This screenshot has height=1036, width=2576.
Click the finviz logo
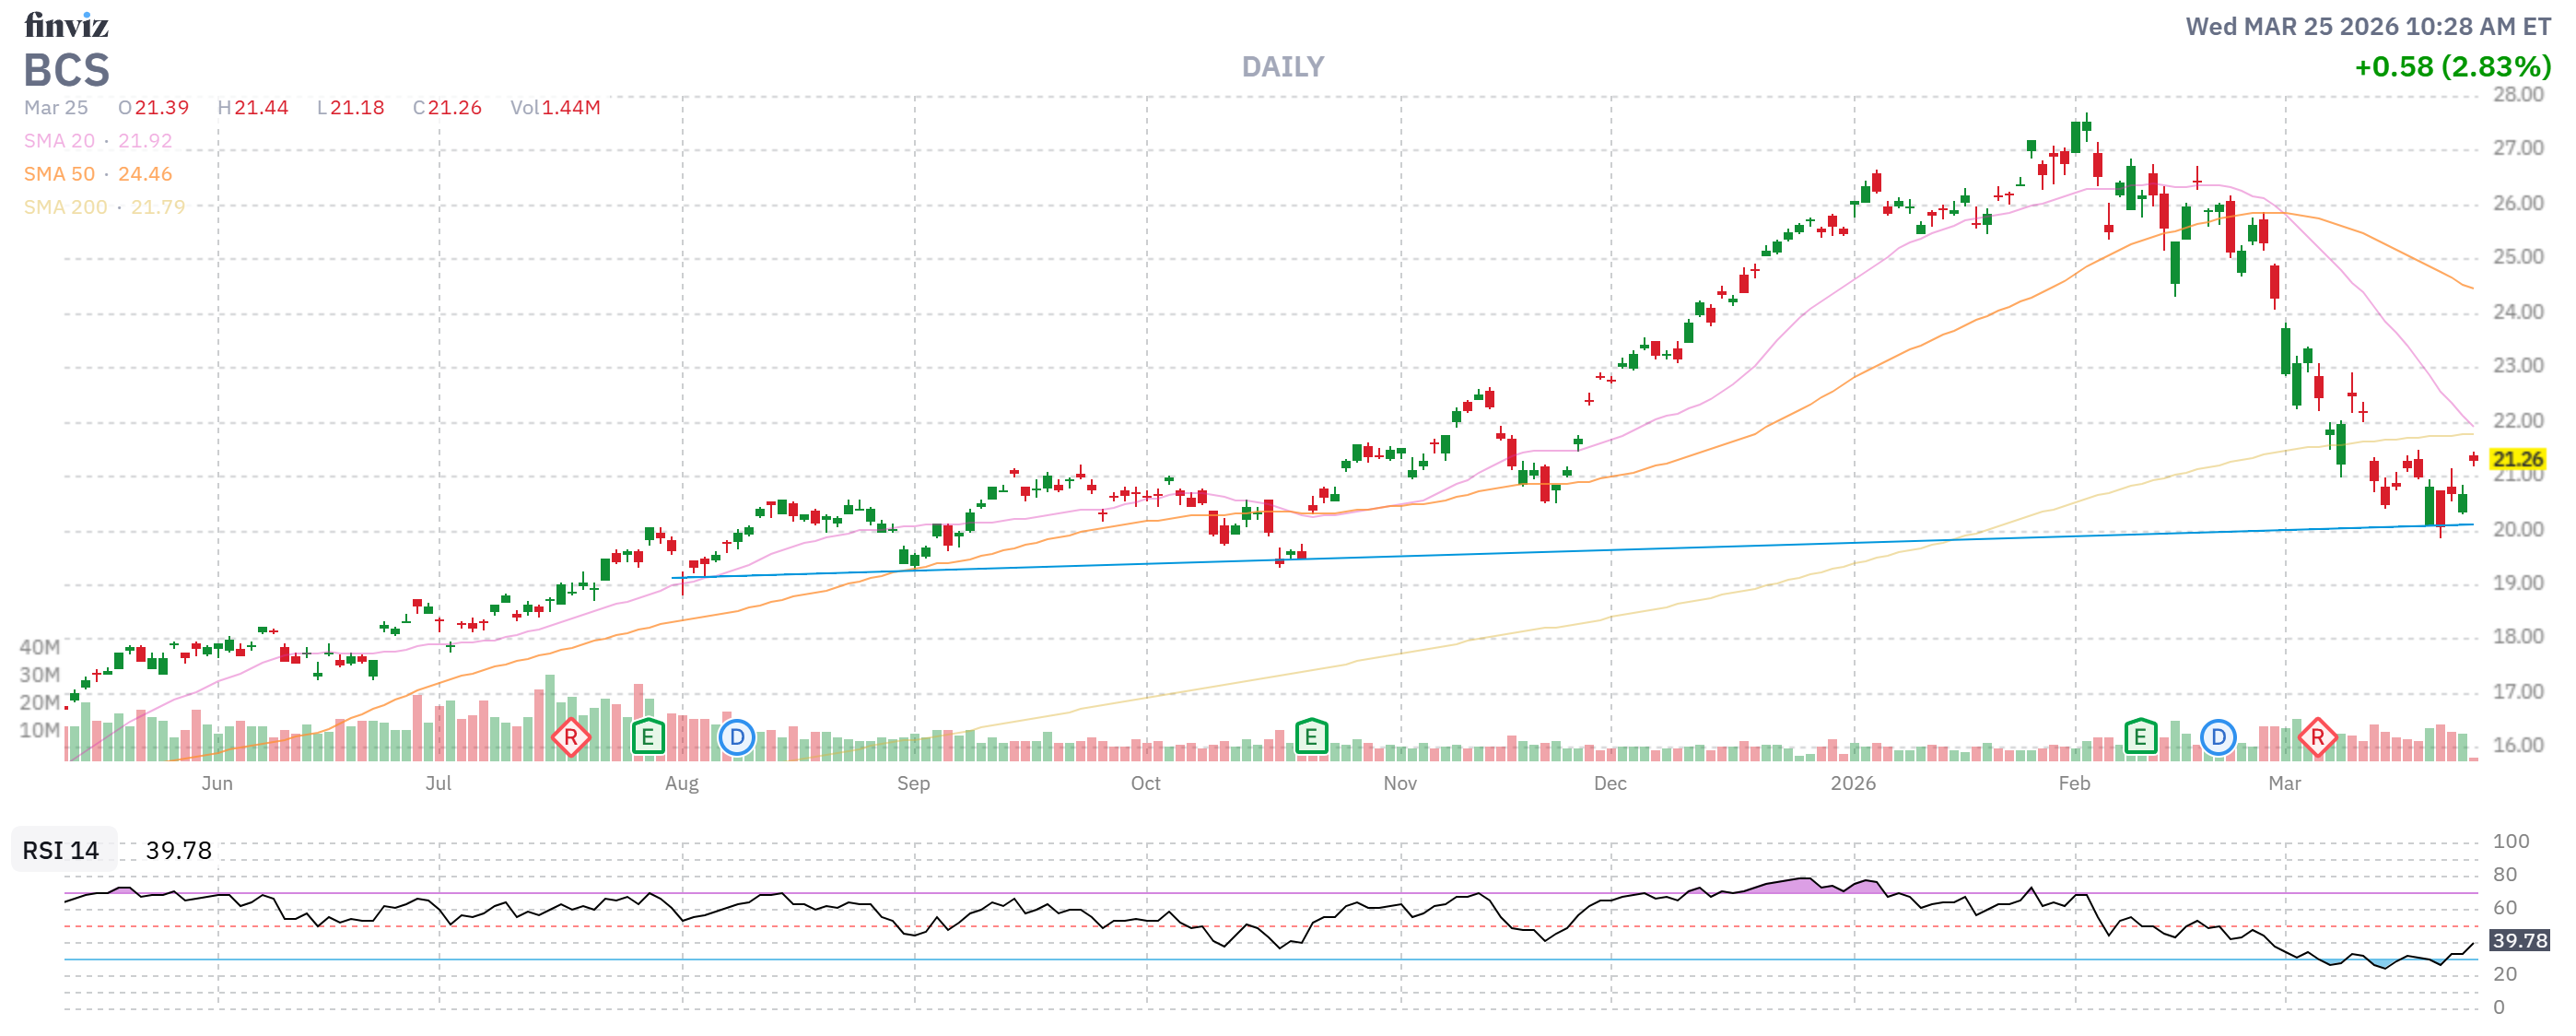66,27
